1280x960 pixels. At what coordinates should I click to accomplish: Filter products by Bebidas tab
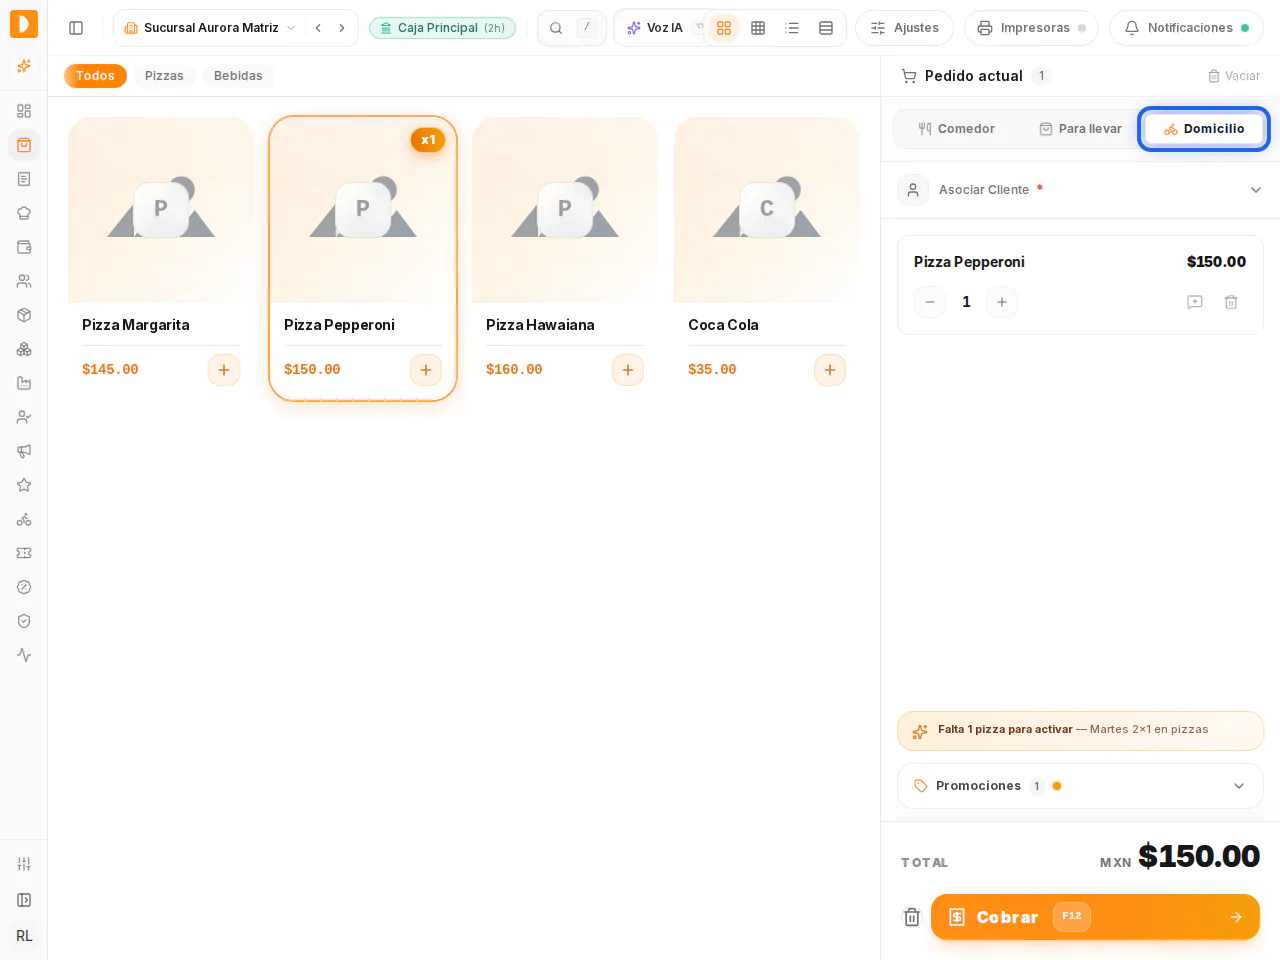(x=238, y=76)
